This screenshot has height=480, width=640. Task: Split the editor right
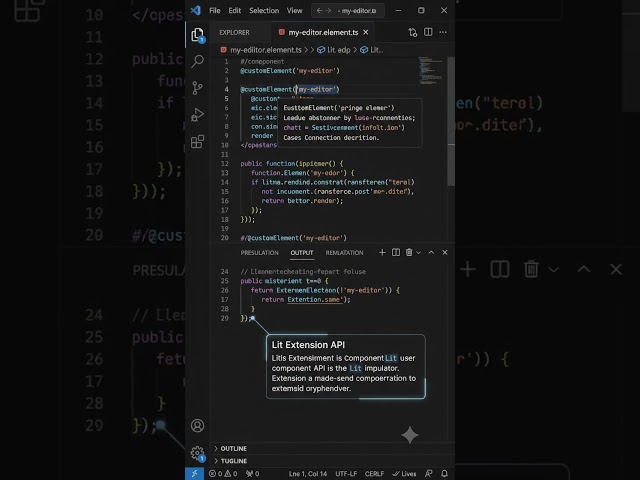[428, 32]
